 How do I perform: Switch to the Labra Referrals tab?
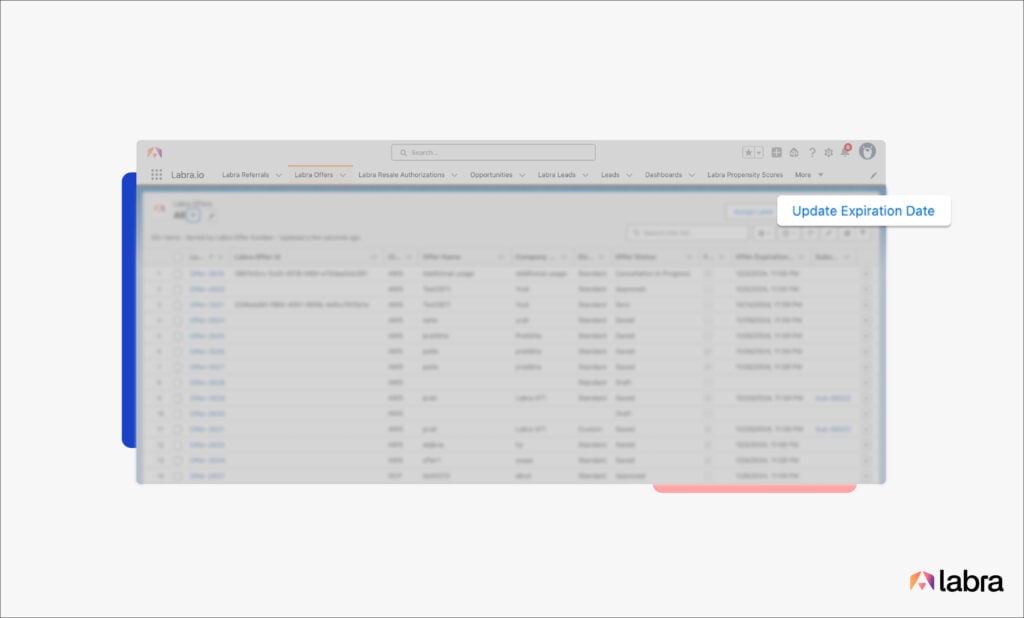tap(246, 175)
